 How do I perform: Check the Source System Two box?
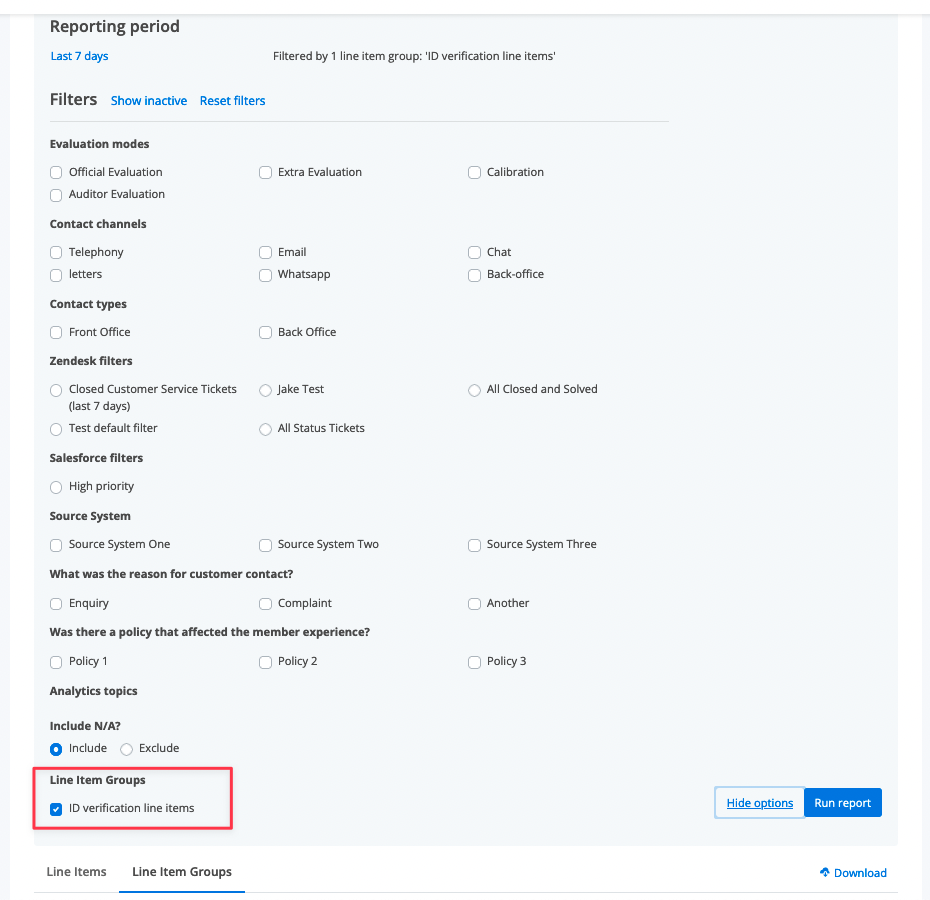(265, 545)
